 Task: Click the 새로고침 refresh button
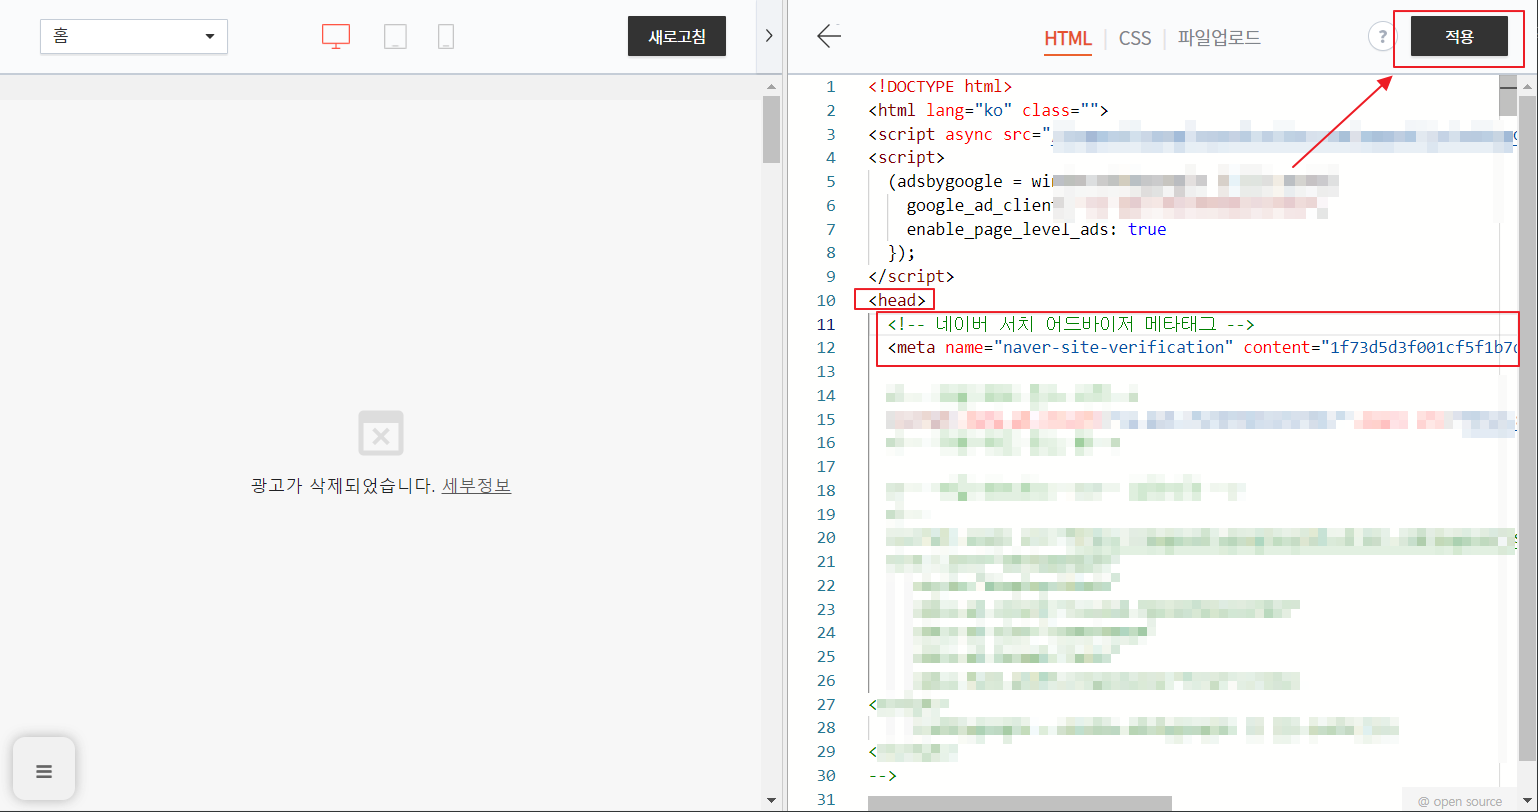(677, 36)
